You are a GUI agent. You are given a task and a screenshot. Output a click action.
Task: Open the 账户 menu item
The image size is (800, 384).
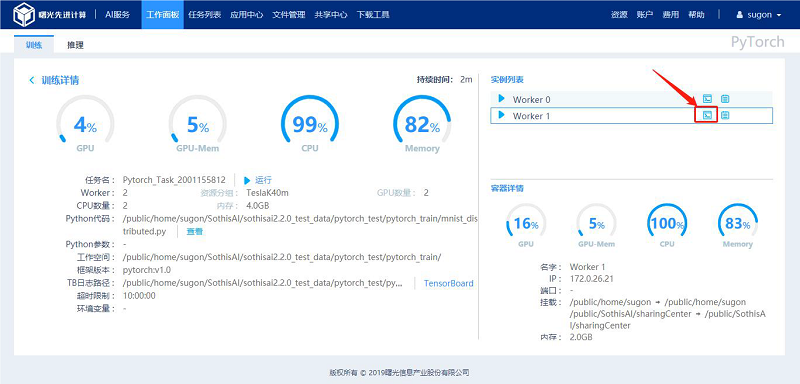tap(645, 15)
